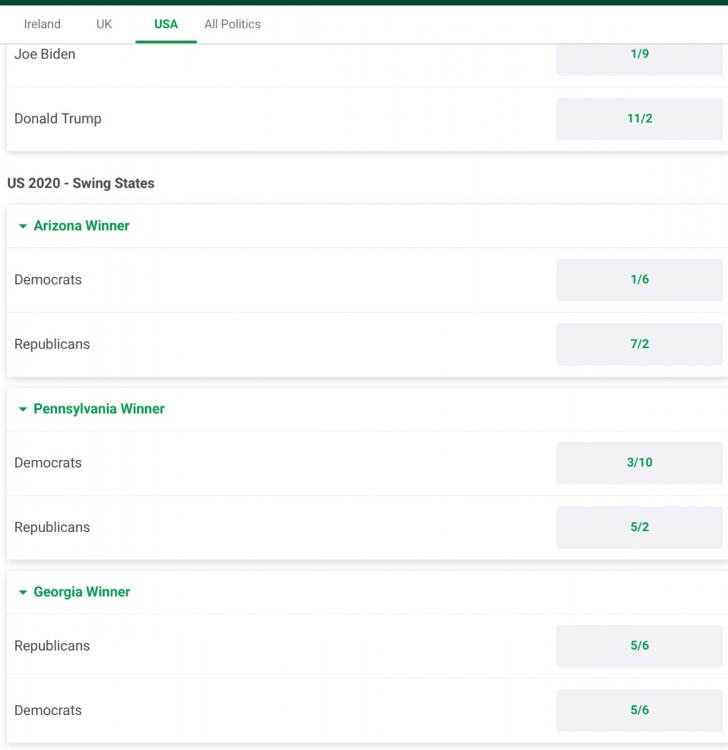Screen dimensions: 728x750
Task: Collapse the Arizona Winner section arrow
Action: pos(23,227)
